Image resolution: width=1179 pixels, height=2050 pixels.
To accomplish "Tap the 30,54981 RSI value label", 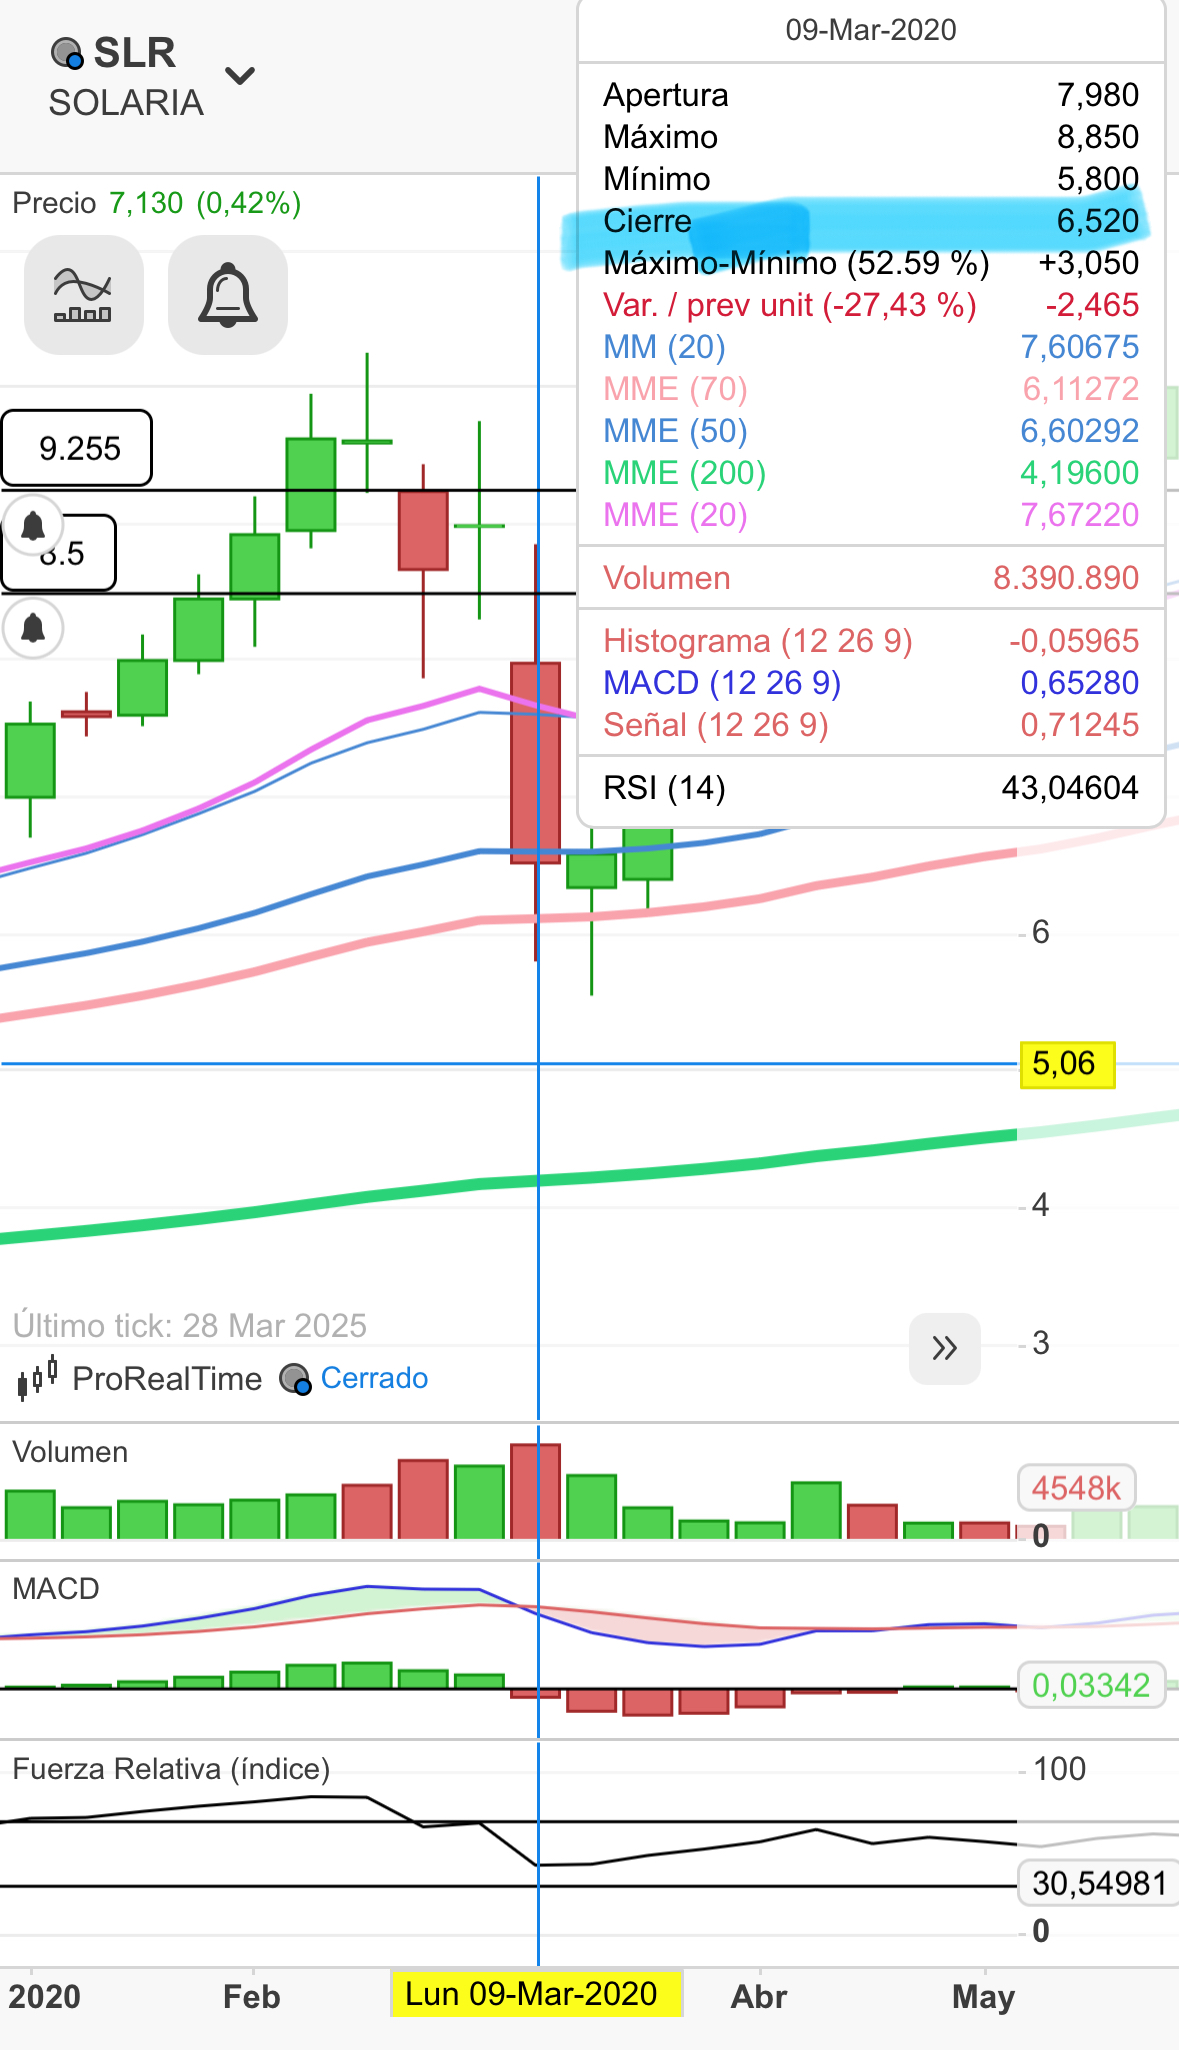I will tap(1097, 1884).
